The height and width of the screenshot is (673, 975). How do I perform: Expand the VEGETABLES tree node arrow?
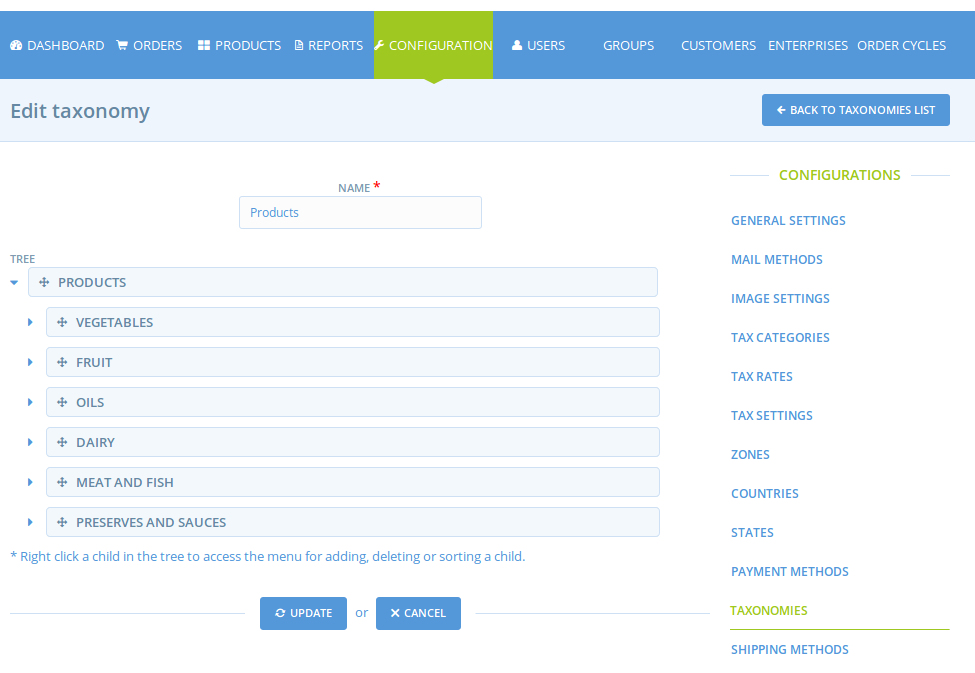(30, 322)
